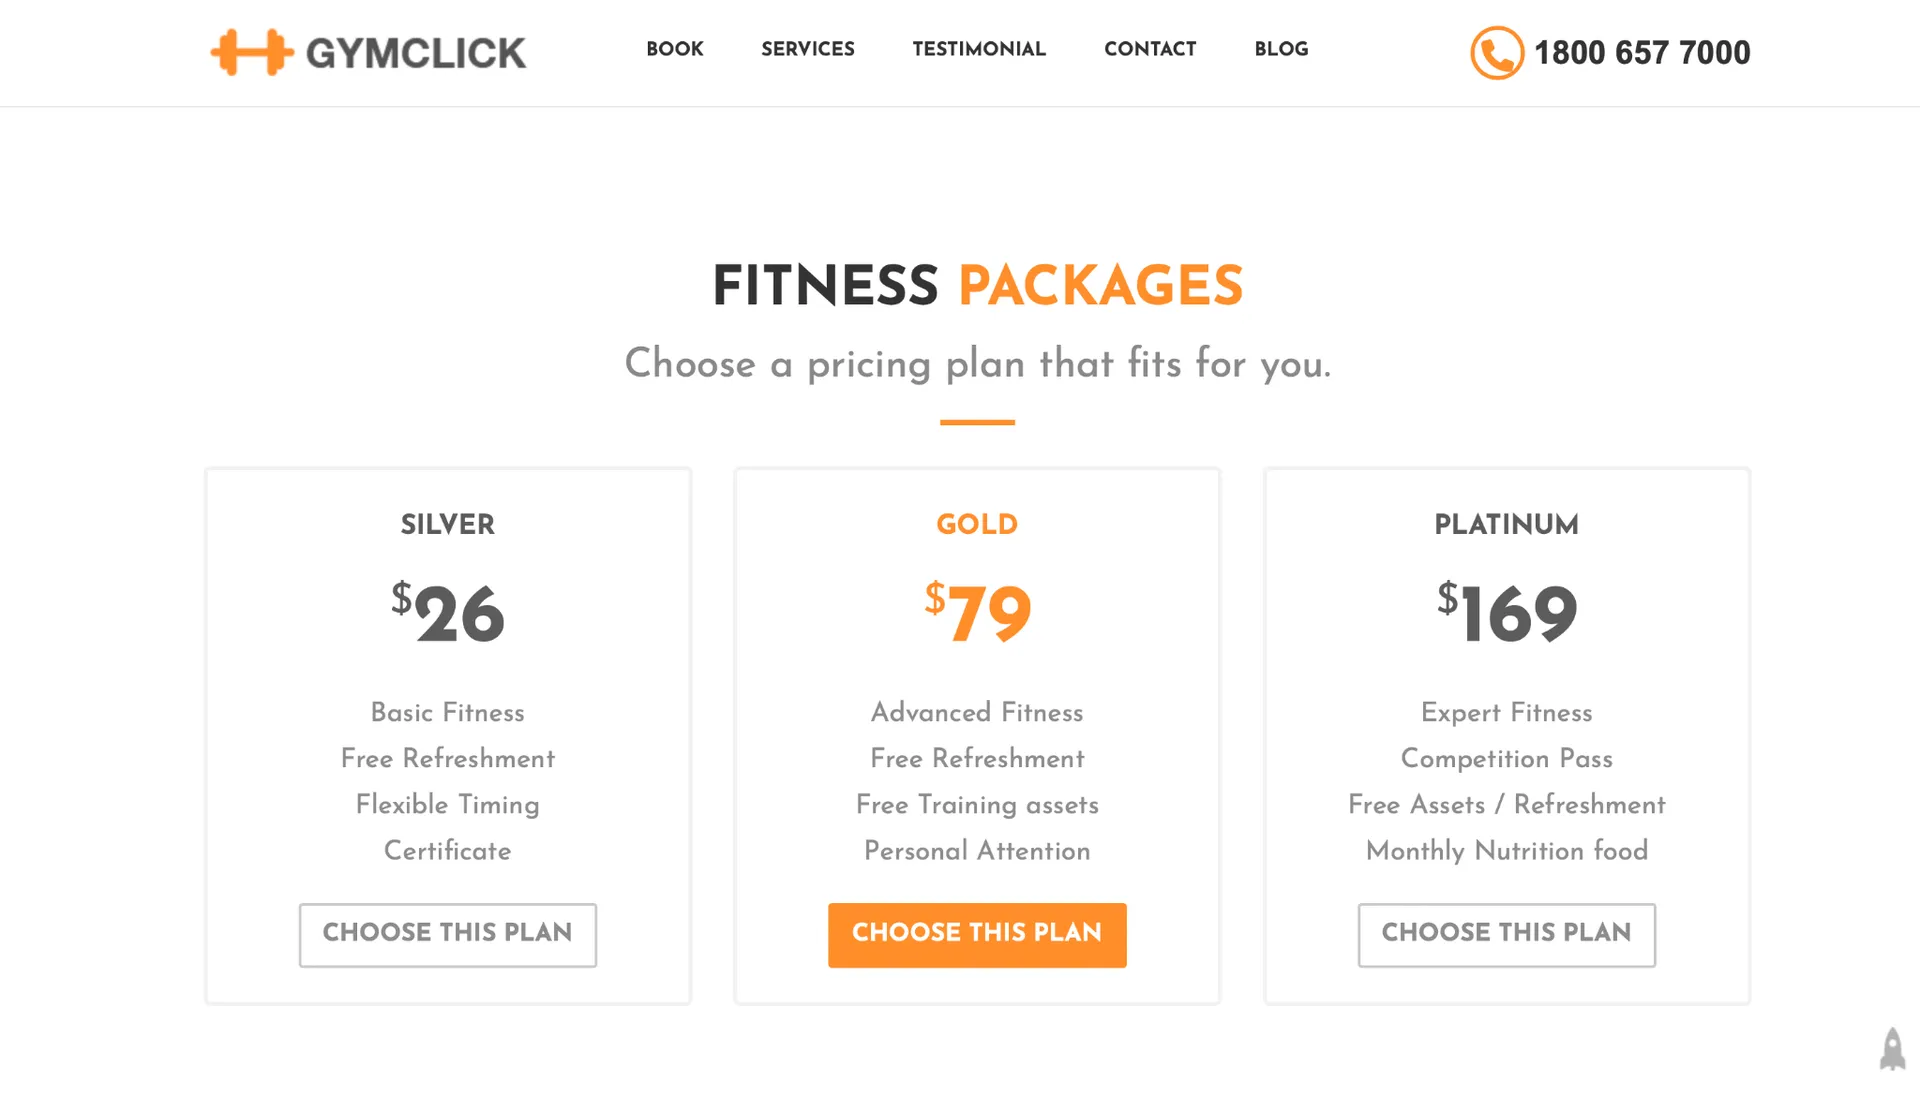
Task: Click the orange dumbbell logo icon
Action: point(251,52)
